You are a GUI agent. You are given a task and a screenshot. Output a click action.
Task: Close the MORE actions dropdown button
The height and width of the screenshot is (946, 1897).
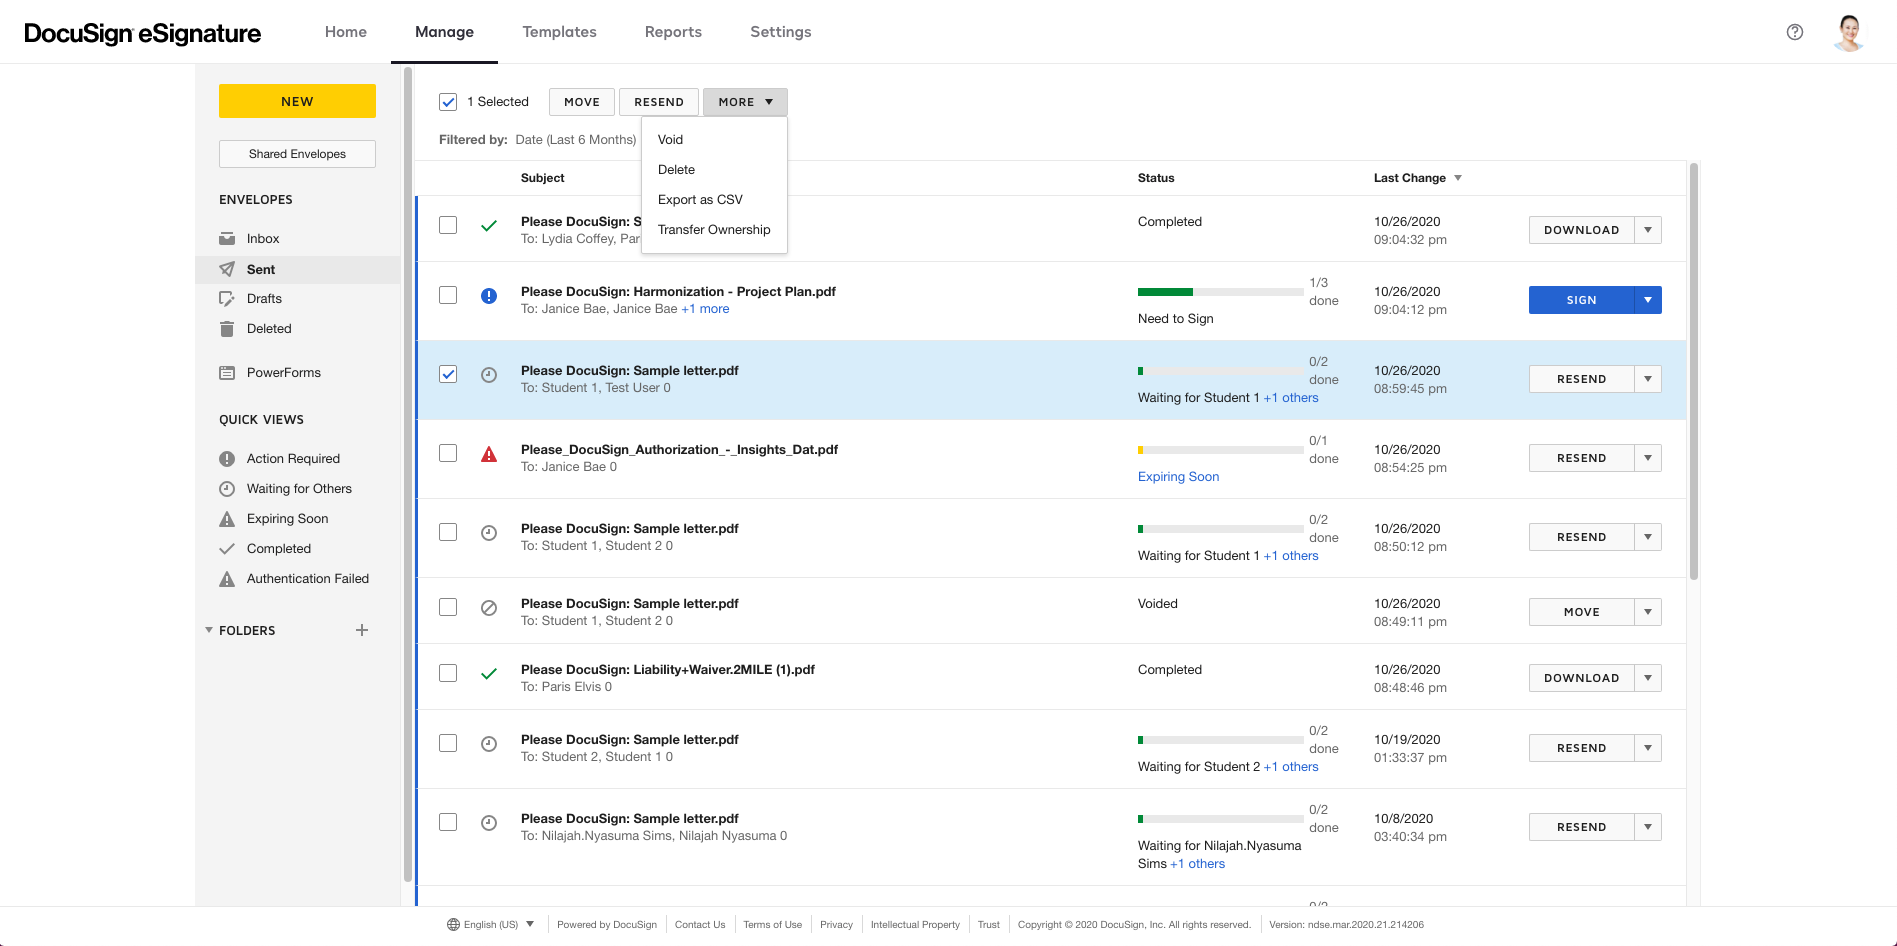click(x=745, y=102)
